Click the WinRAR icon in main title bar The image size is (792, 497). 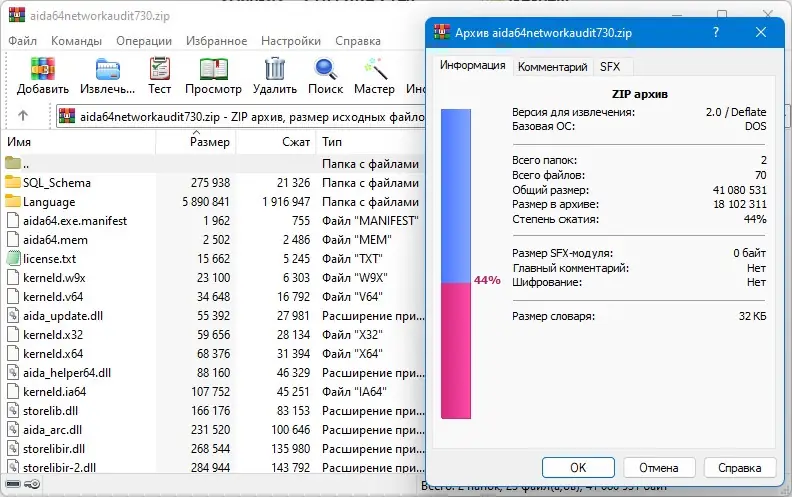pos(17,15)
